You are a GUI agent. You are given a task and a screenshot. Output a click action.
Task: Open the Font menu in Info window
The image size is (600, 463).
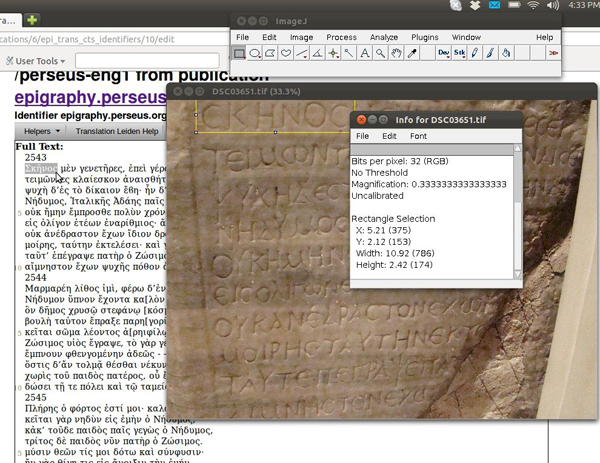(418, 135)
